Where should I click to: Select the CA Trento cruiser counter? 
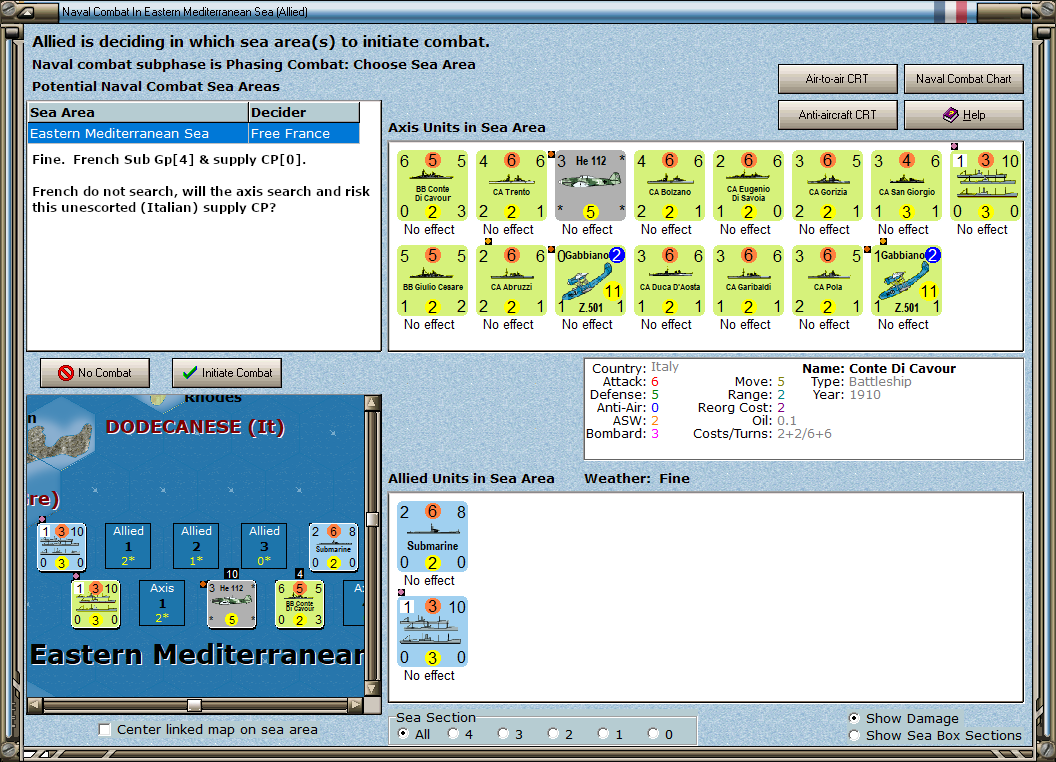pyautogui.click(x=511, y=186)
